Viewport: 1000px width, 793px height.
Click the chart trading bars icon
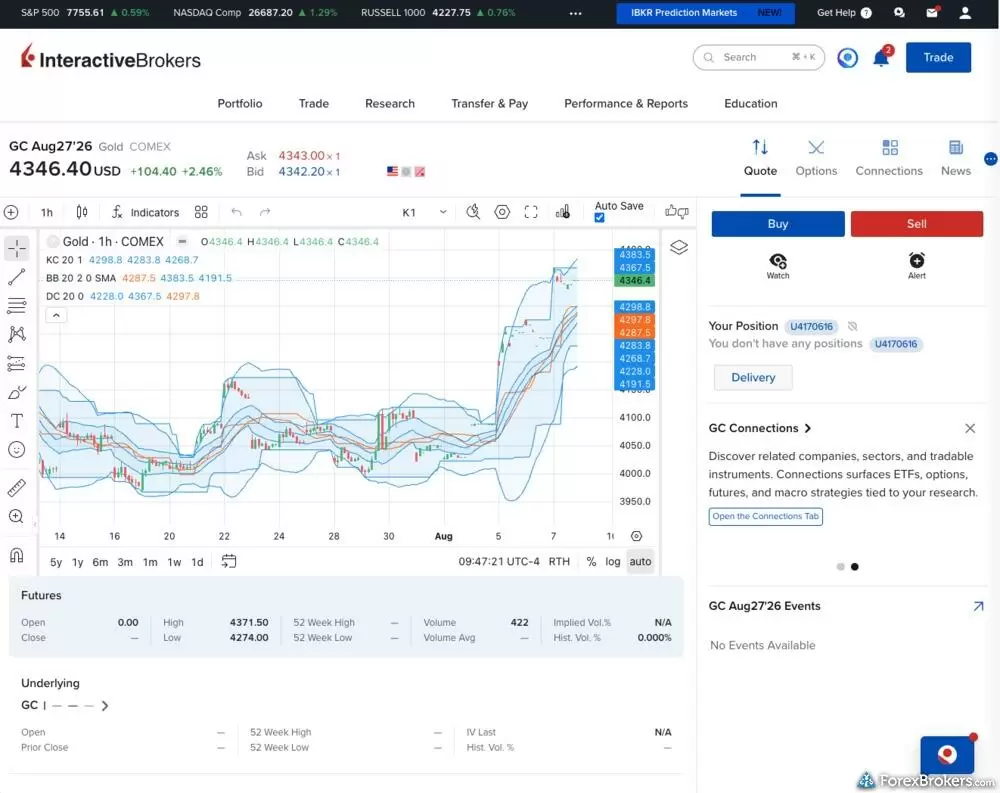tap(562, 212)
